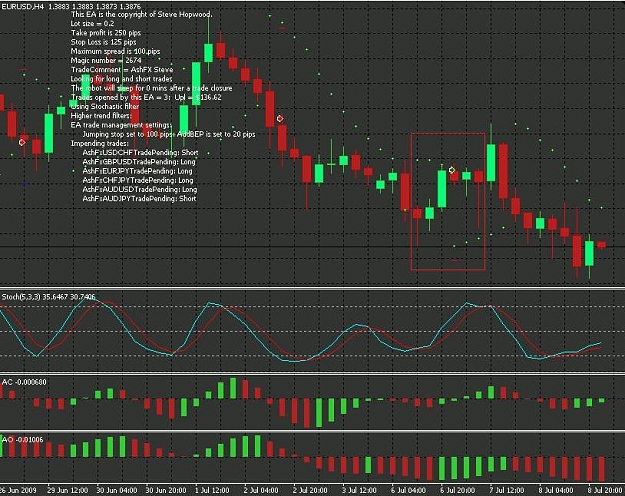Image resolution: width=625 pixels, height=496 pixels.
Task: Select 'AshFxAUDJPYTradePending: Short' entry
Action: pyautogui.click(x=139, y=199)
